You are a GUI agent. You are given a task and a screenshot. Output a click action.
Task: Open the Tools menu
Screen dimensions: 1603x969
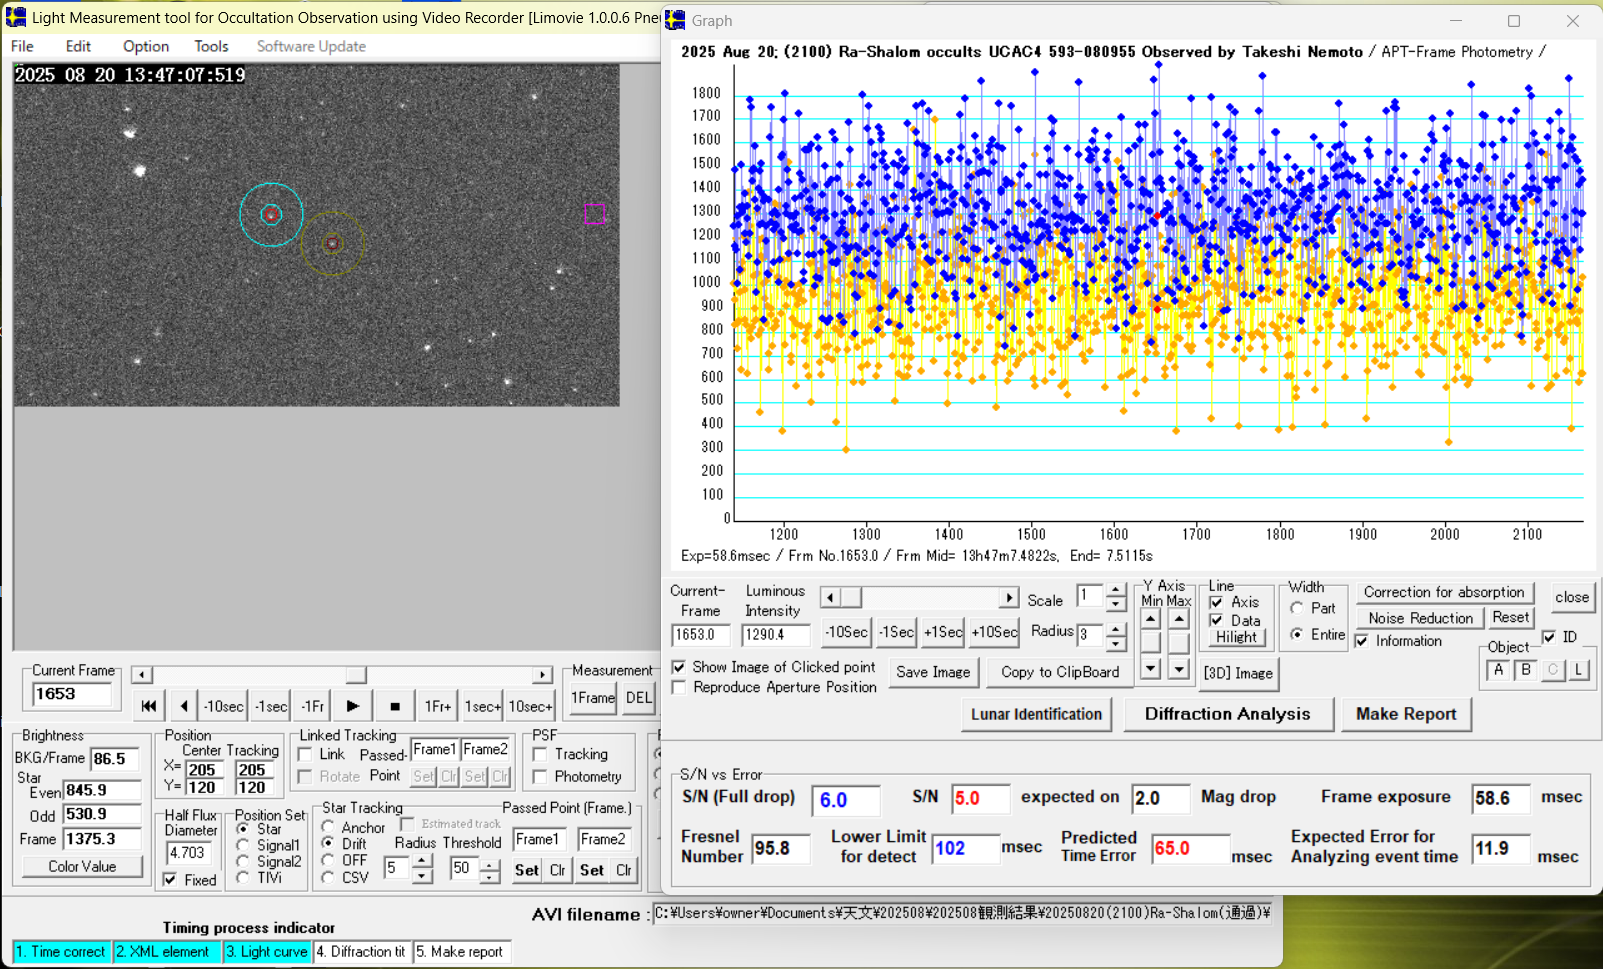211,46
